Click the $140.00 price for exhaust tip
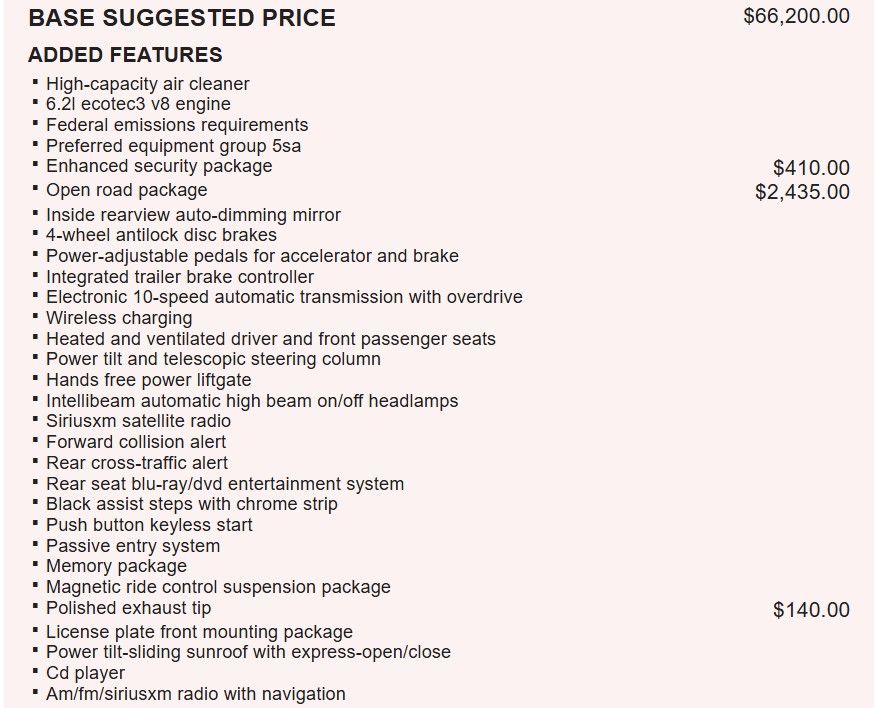 pyautogui.click(x=811, y=610)
